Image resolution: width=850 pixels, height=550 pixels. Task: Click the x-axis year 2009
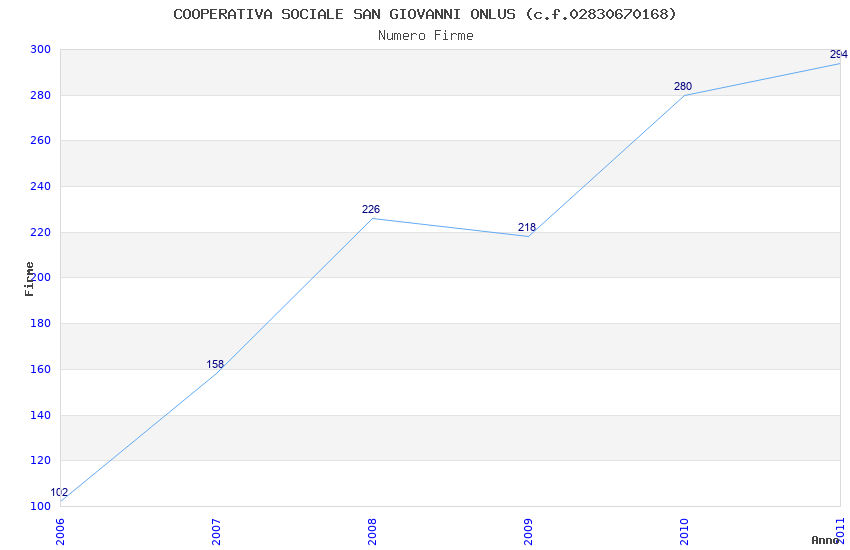(x=528, y=532)
